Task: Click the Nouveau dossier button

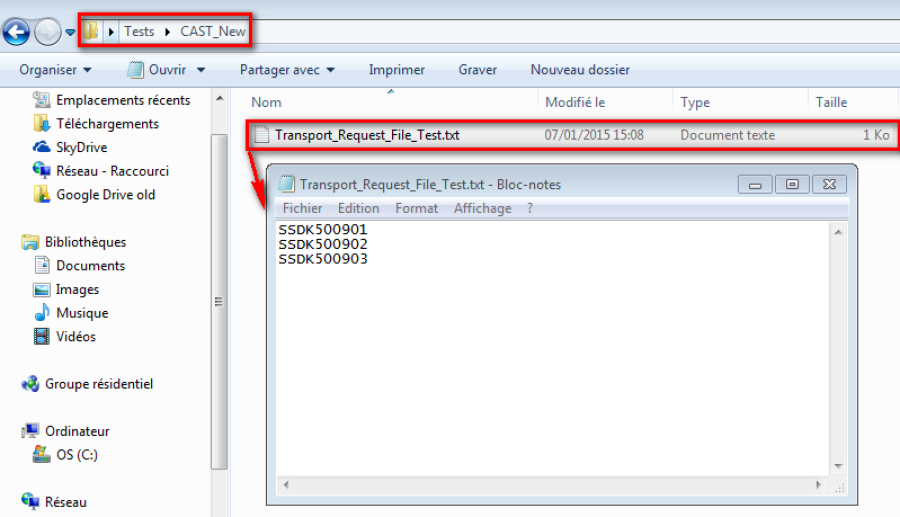Action: coord(580,70)
